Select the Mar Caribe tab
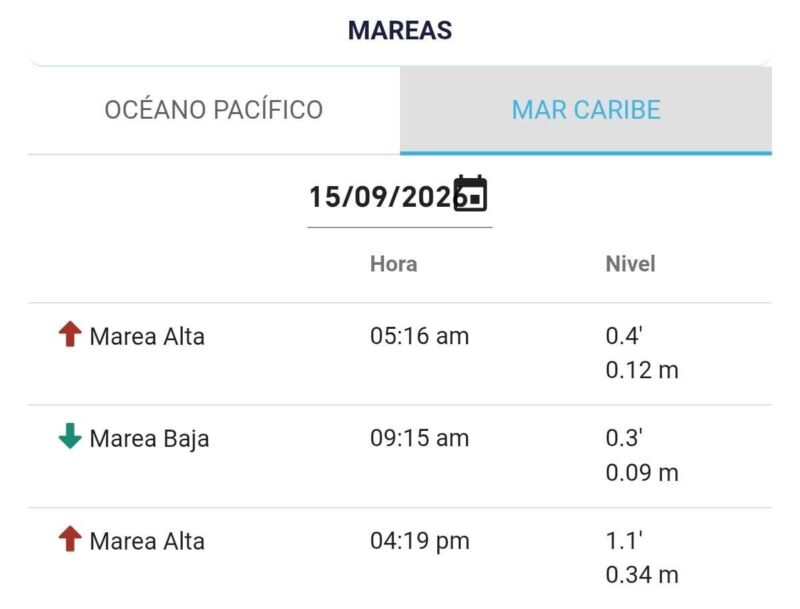Viewport: 800px width, 609px height. click(586, 110)
